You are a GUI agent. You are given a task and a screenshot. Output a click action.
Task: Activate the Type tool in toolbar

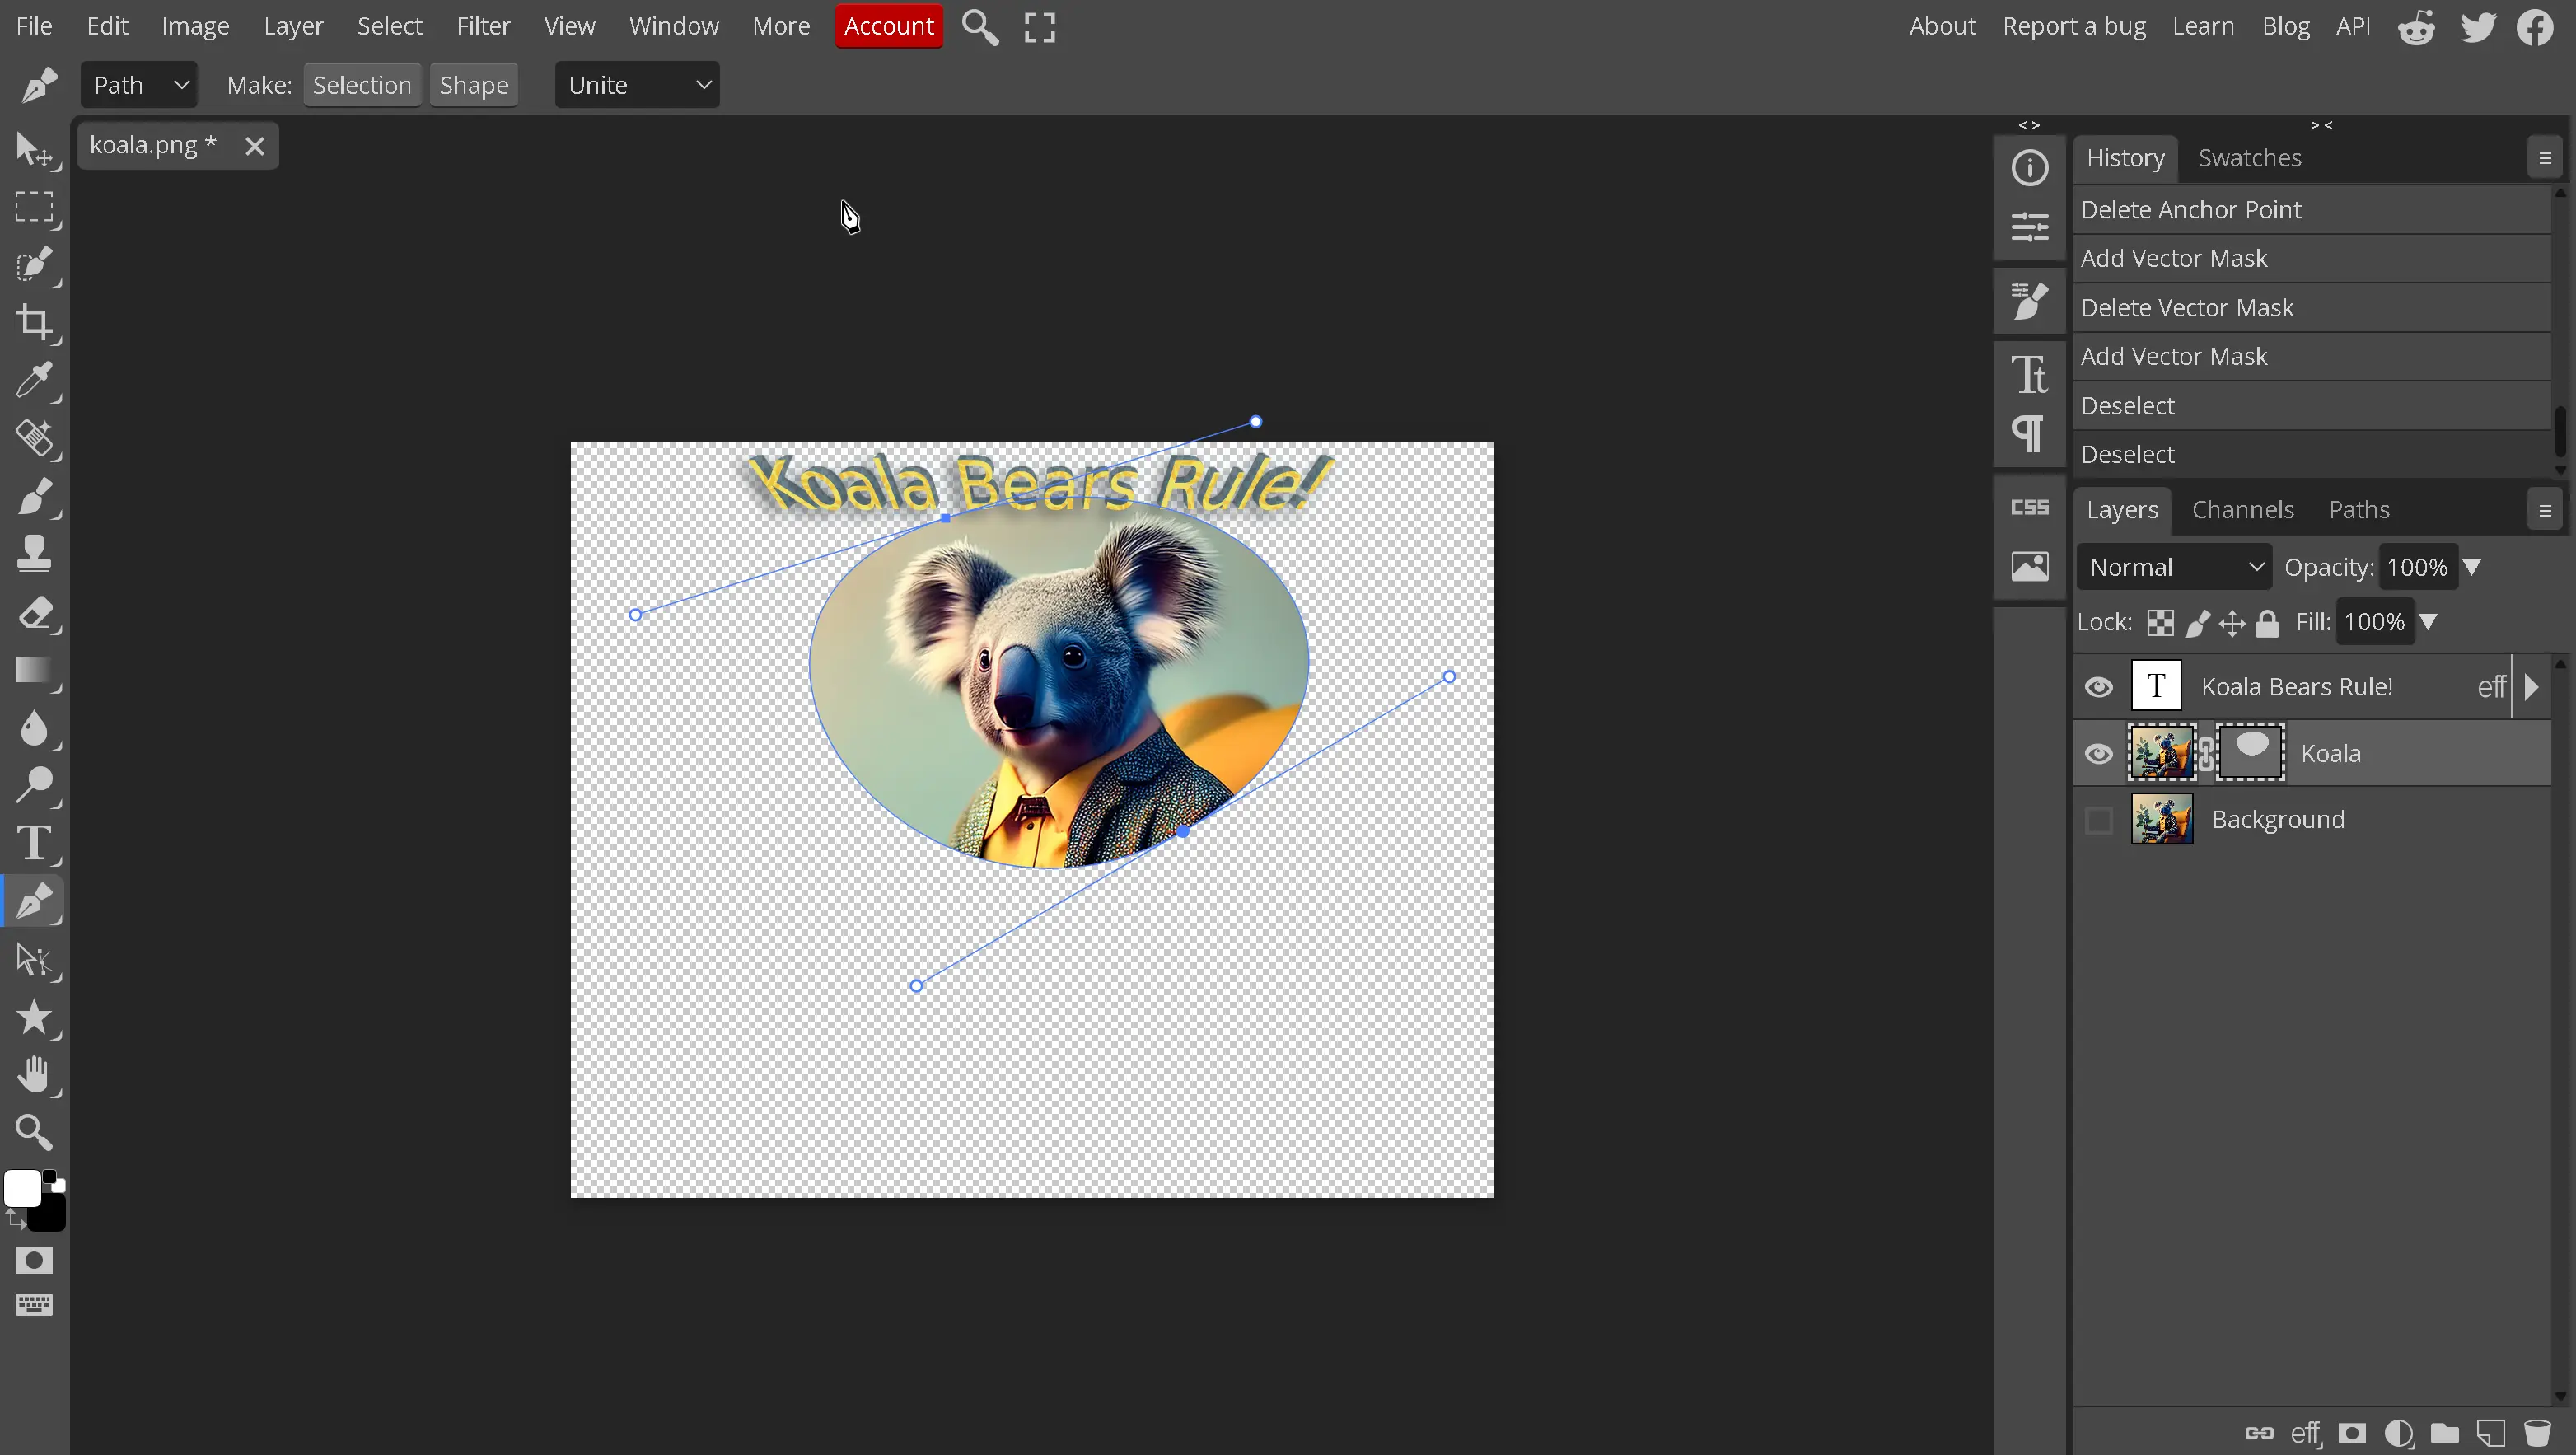[34, 844]
